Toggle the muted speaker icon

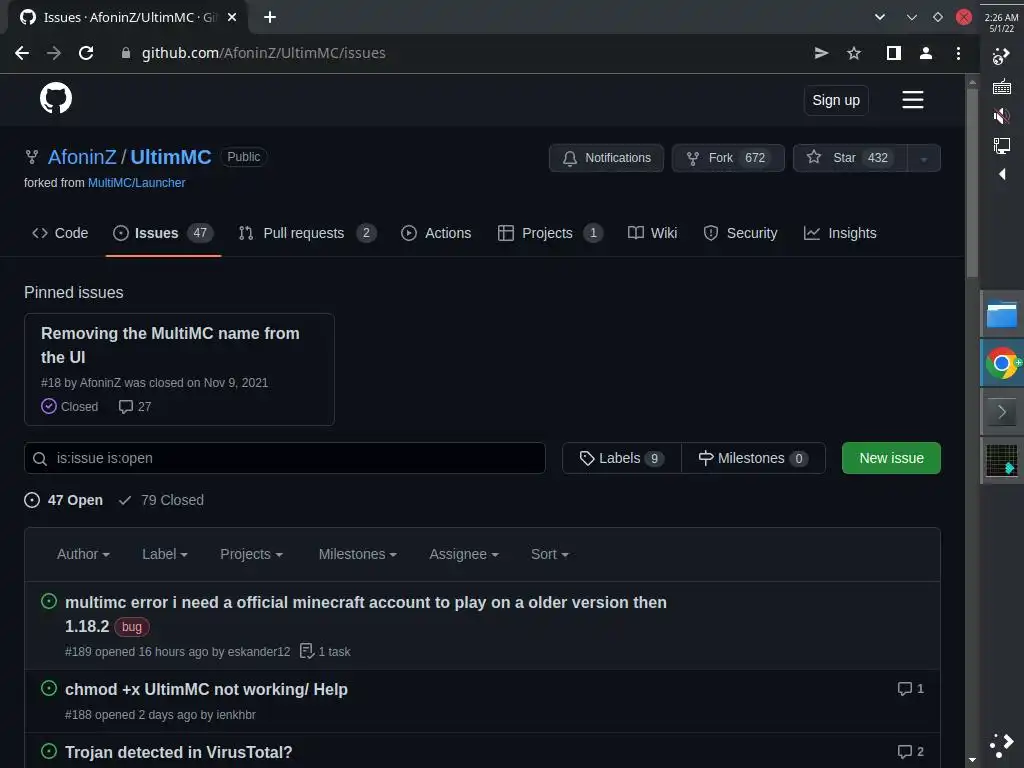[1001, 116]
